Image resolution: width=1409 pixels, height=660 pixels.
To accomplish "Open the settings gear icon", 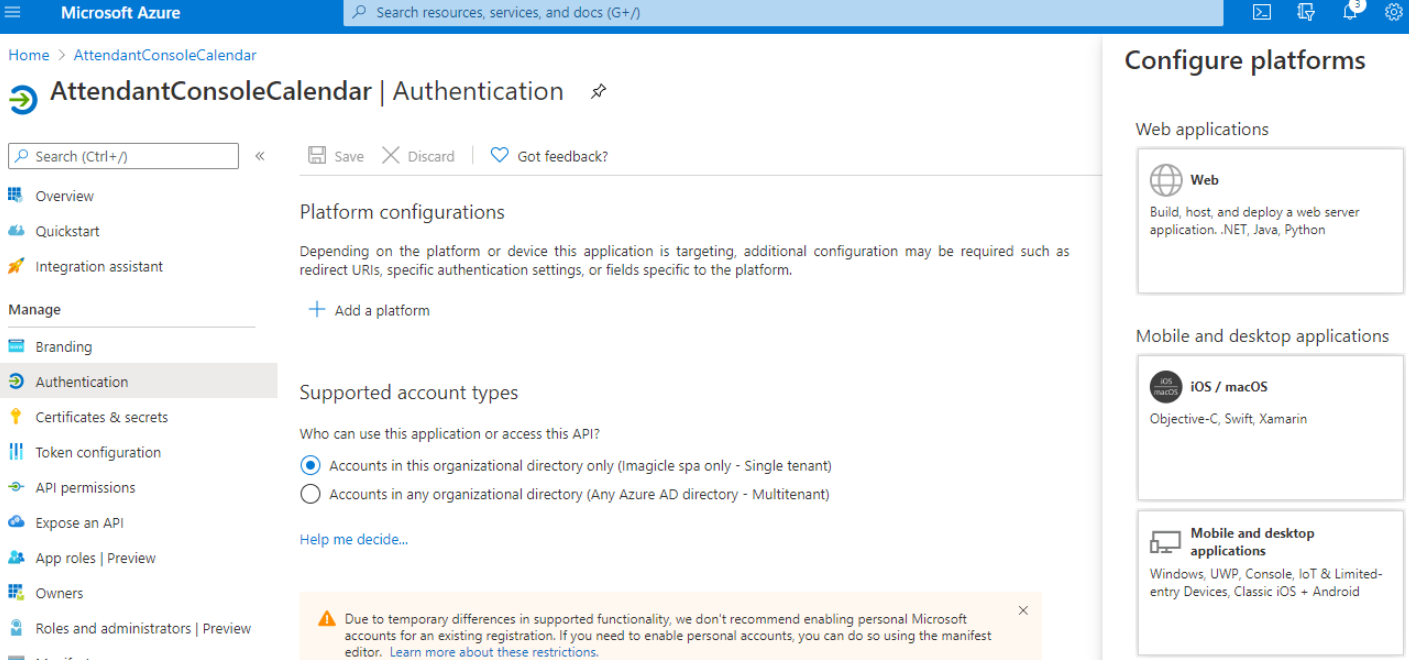I will click(1394, 12).
